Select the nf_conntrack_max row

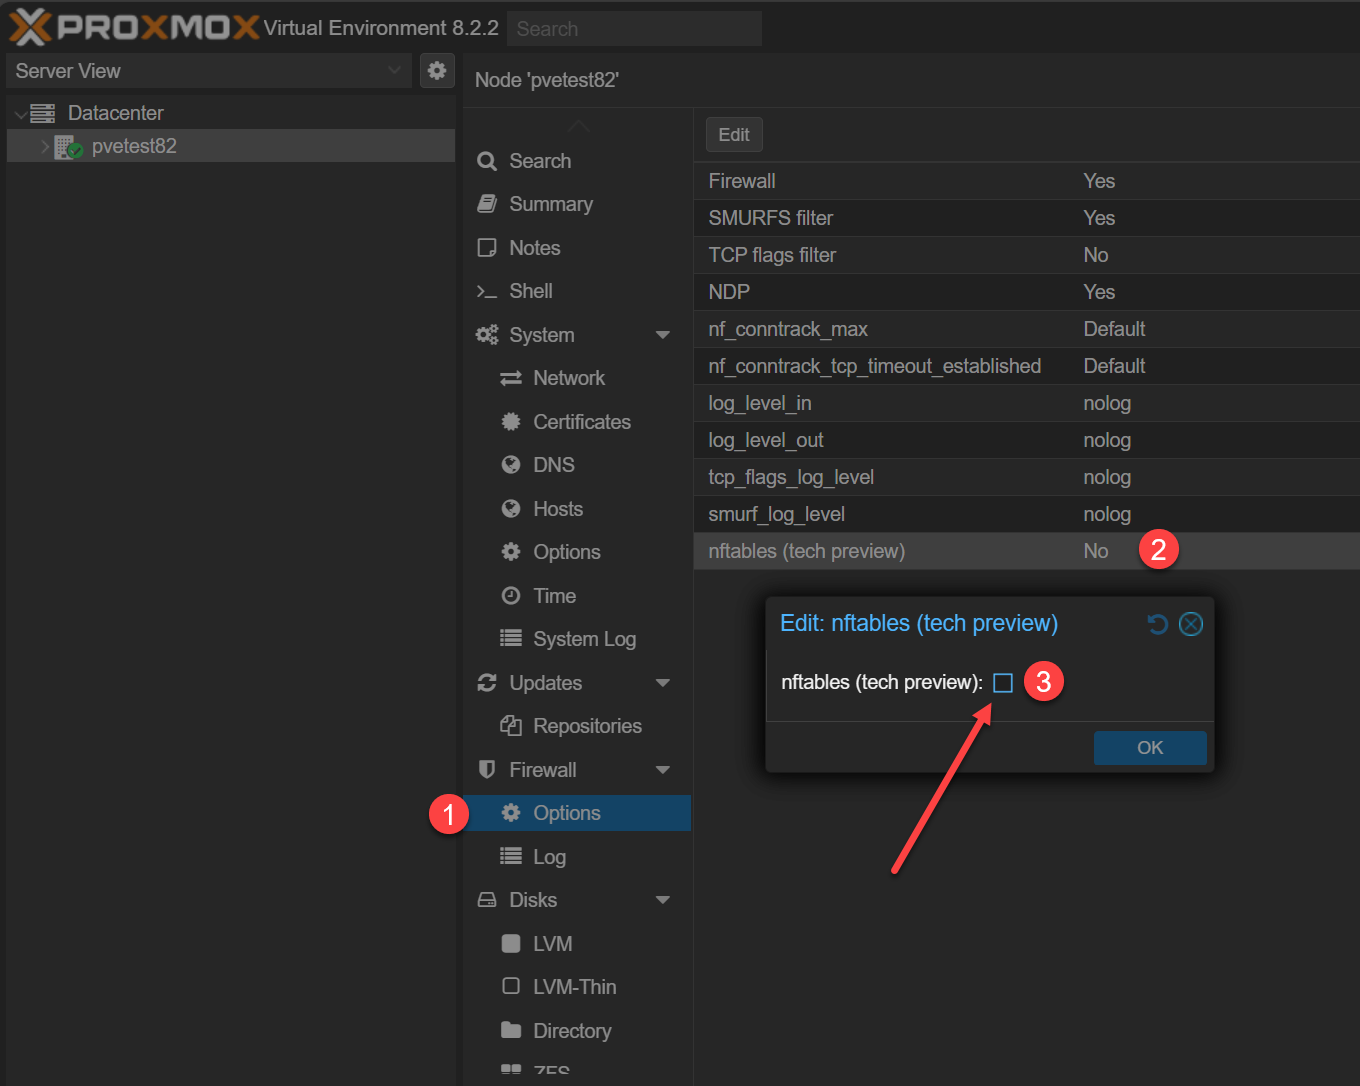tap(1027, 329)
